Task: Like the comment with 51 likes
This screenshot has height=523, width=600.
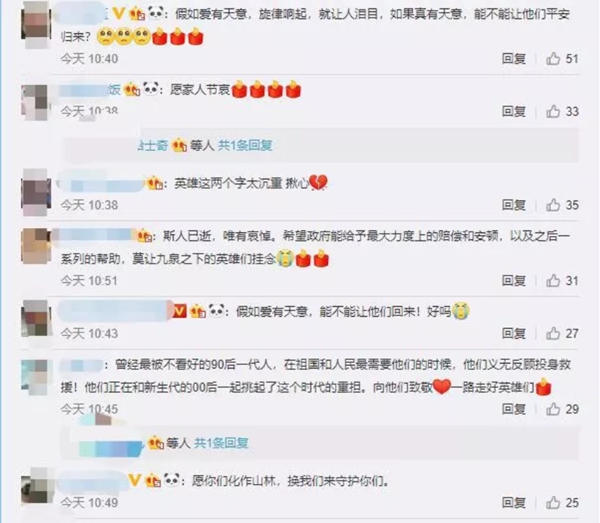Action: point(553,59)
